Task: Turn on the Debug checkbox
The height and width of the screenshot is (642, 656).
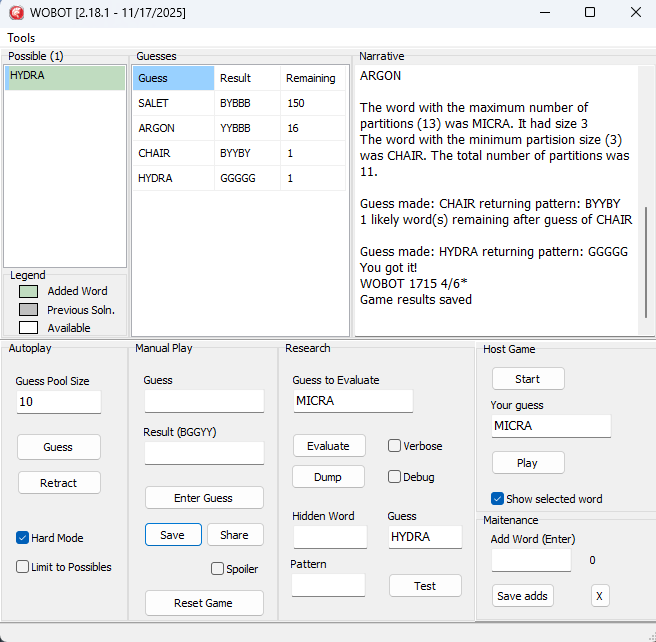Action: tap(395, 477)
